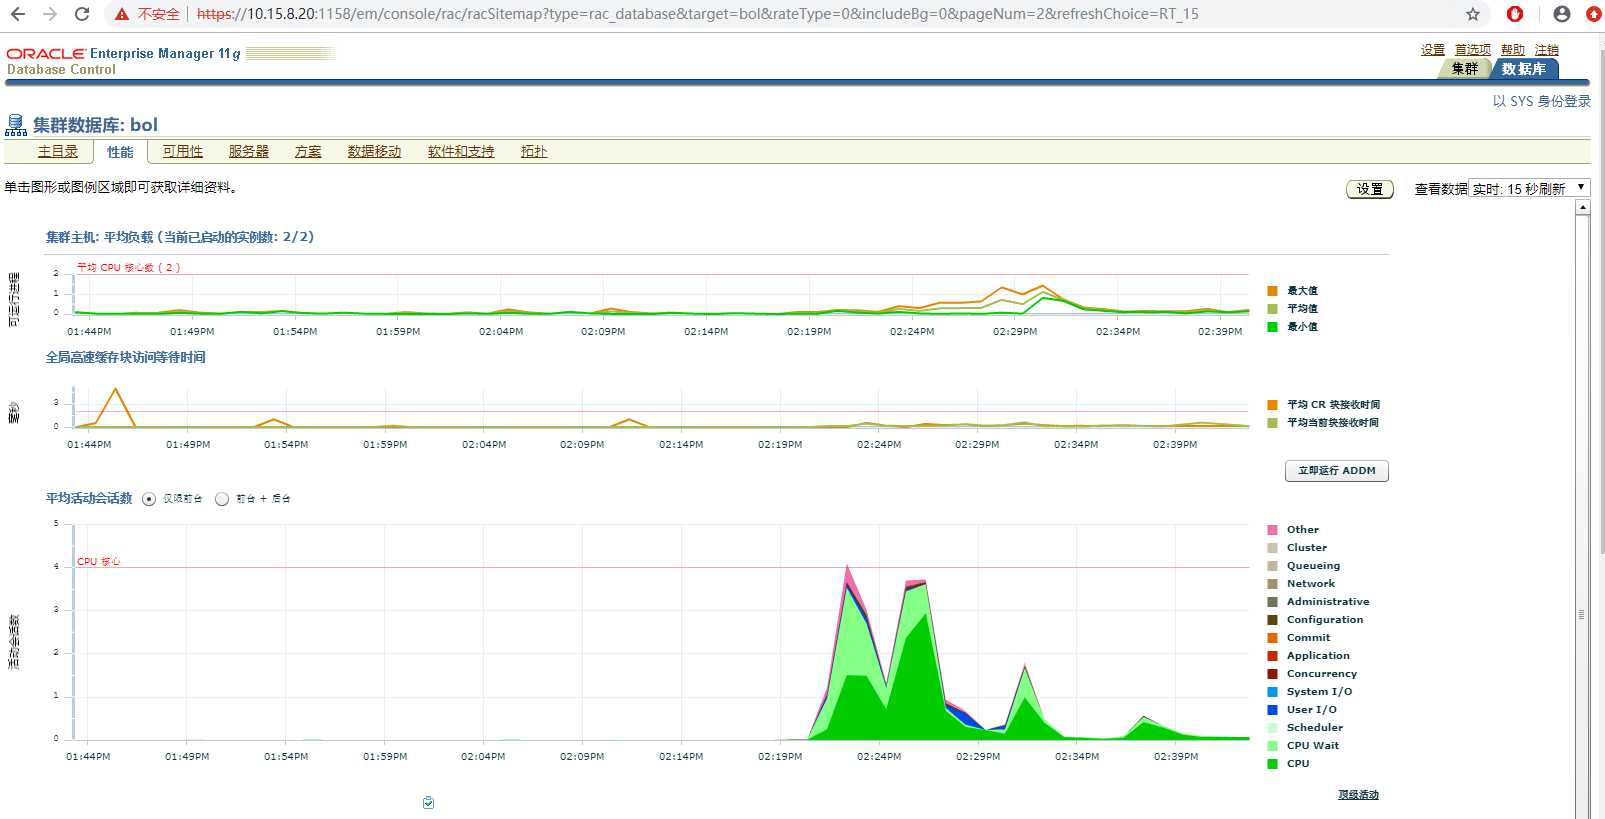Switch to 集群 top tab
Image resolution: width=1605 pixels, height=819 pixels.
click(x=1464, y=69)
